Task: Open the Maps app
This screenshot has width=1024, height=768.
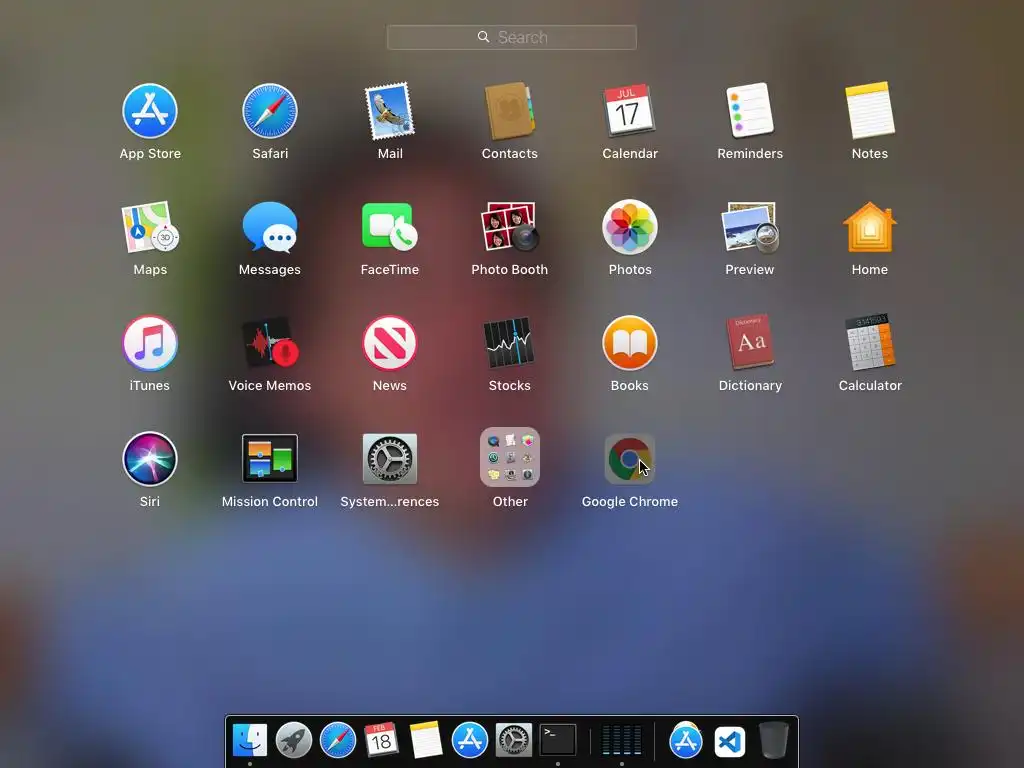Action: coord(150,227)
